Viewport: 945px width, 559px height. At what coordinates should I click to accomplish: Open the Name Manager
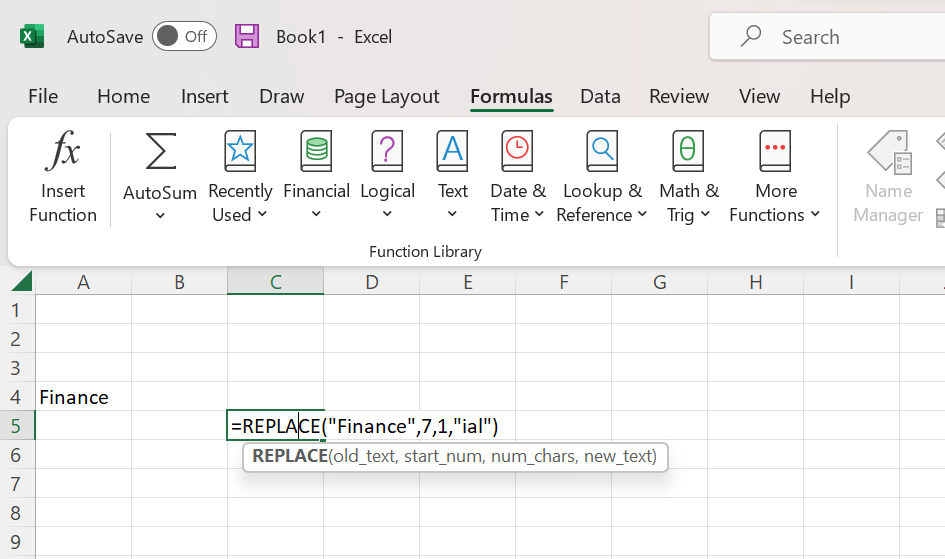888,177
